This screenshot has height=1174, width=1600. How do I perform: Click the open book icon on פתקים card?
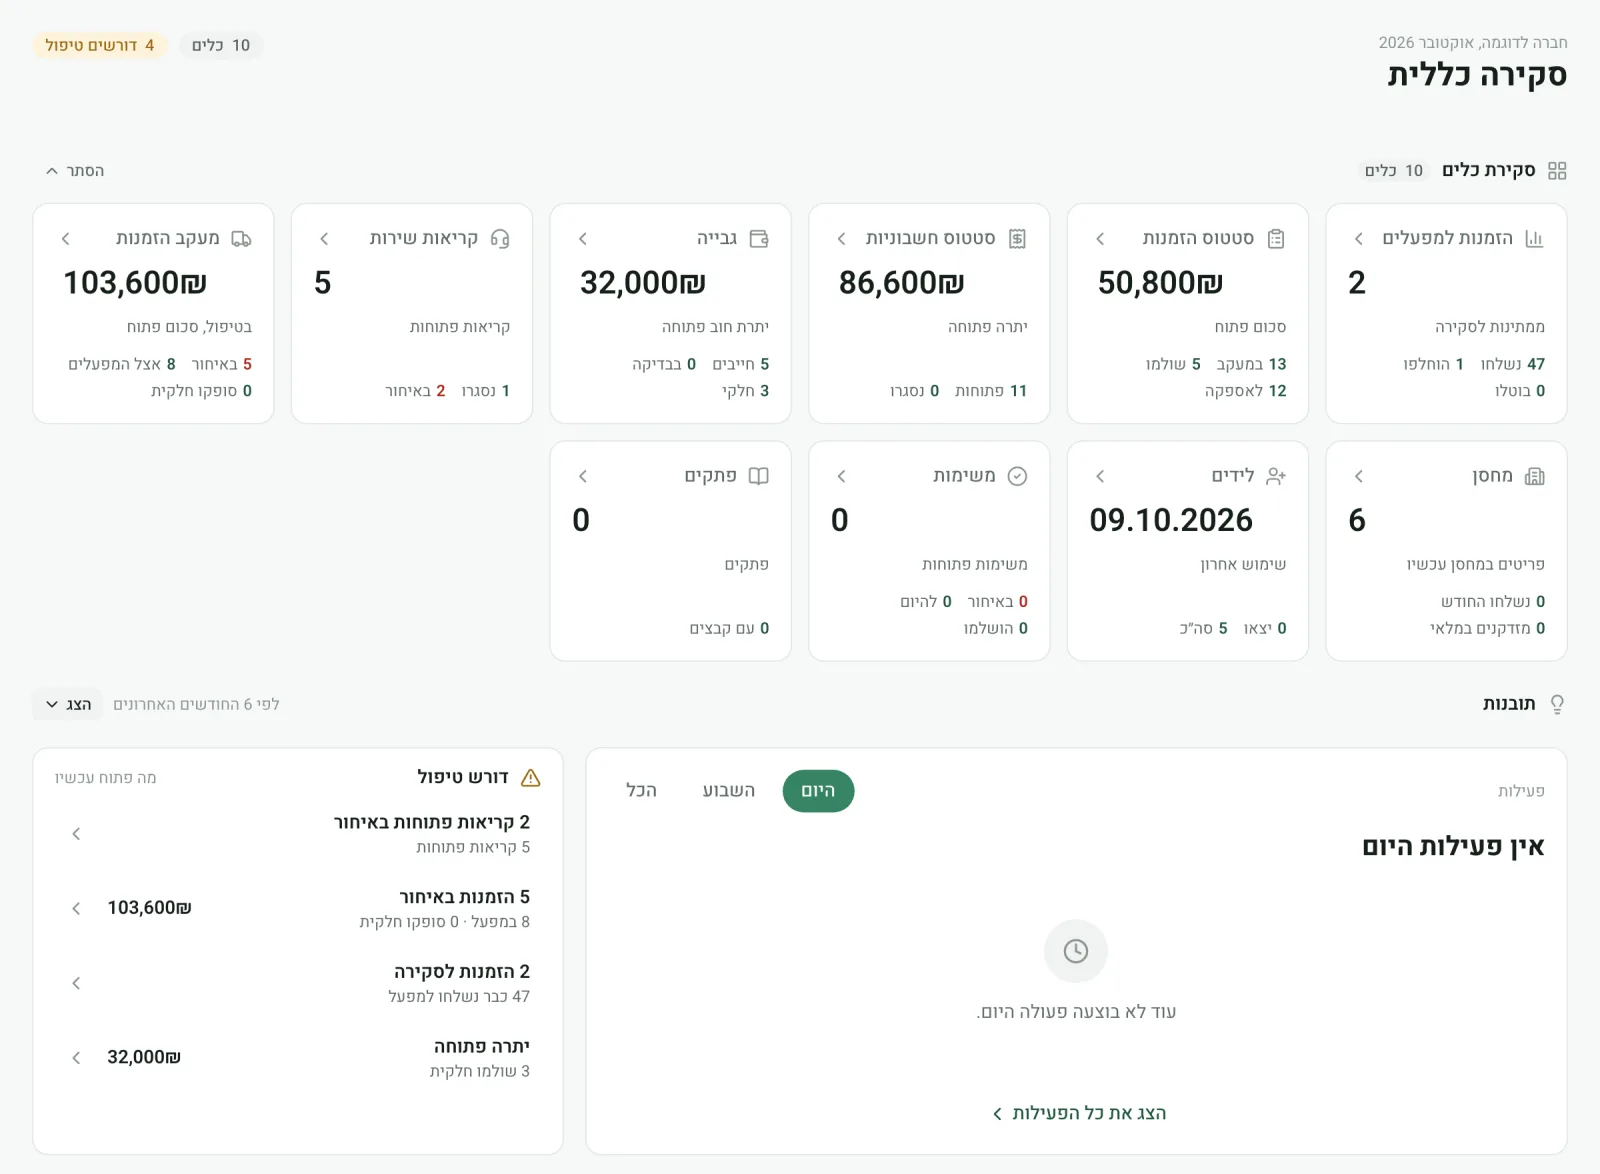coord(759,476)
